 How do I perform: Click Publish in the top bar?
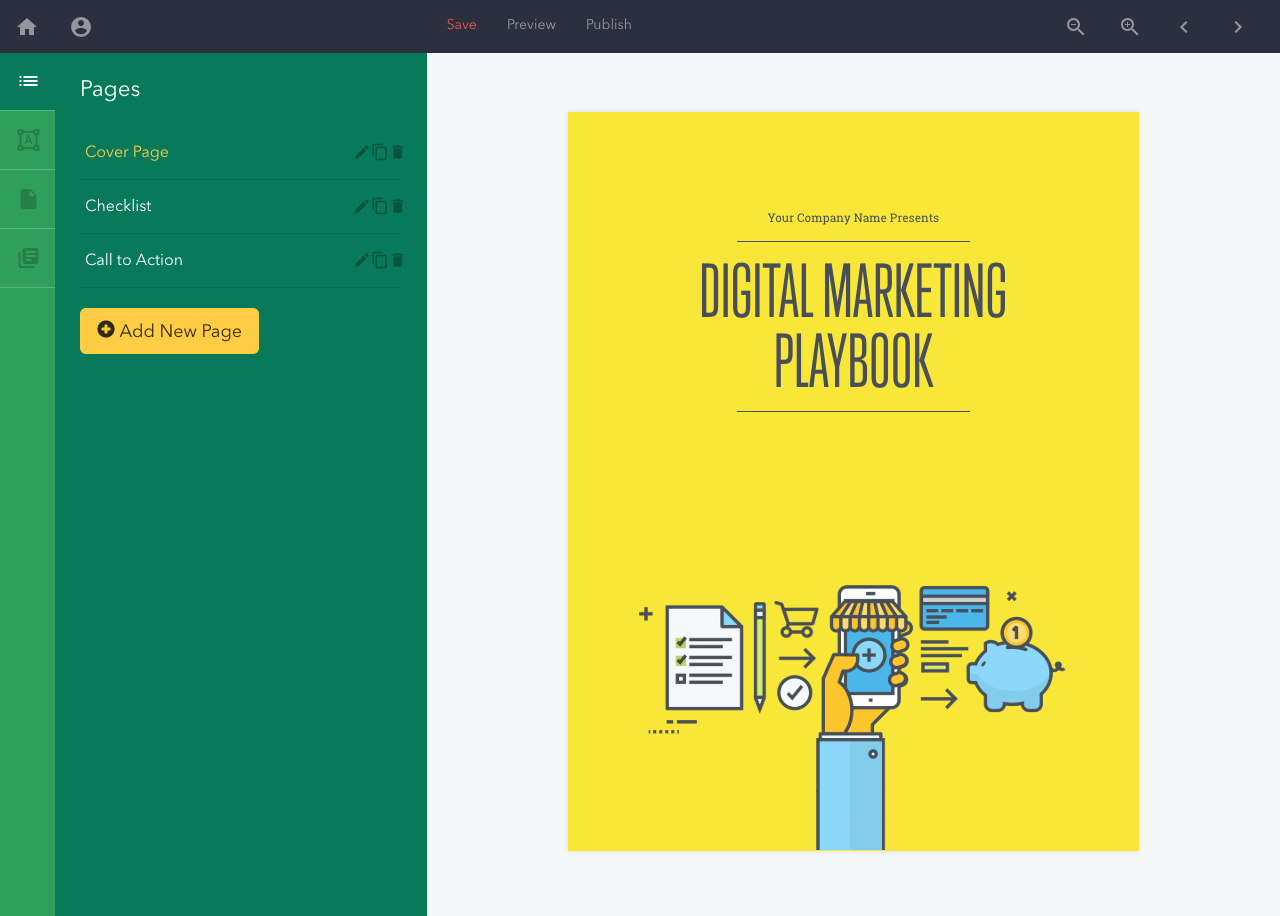(x=609, y=25)
